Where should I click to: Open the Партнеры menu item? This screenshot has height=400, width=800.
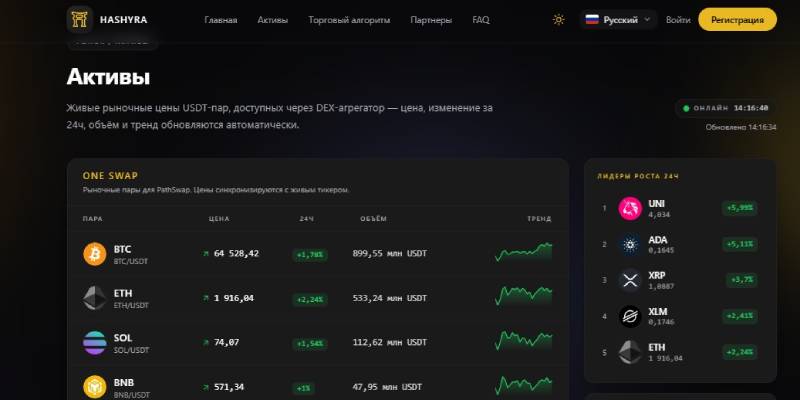[431, 20]
